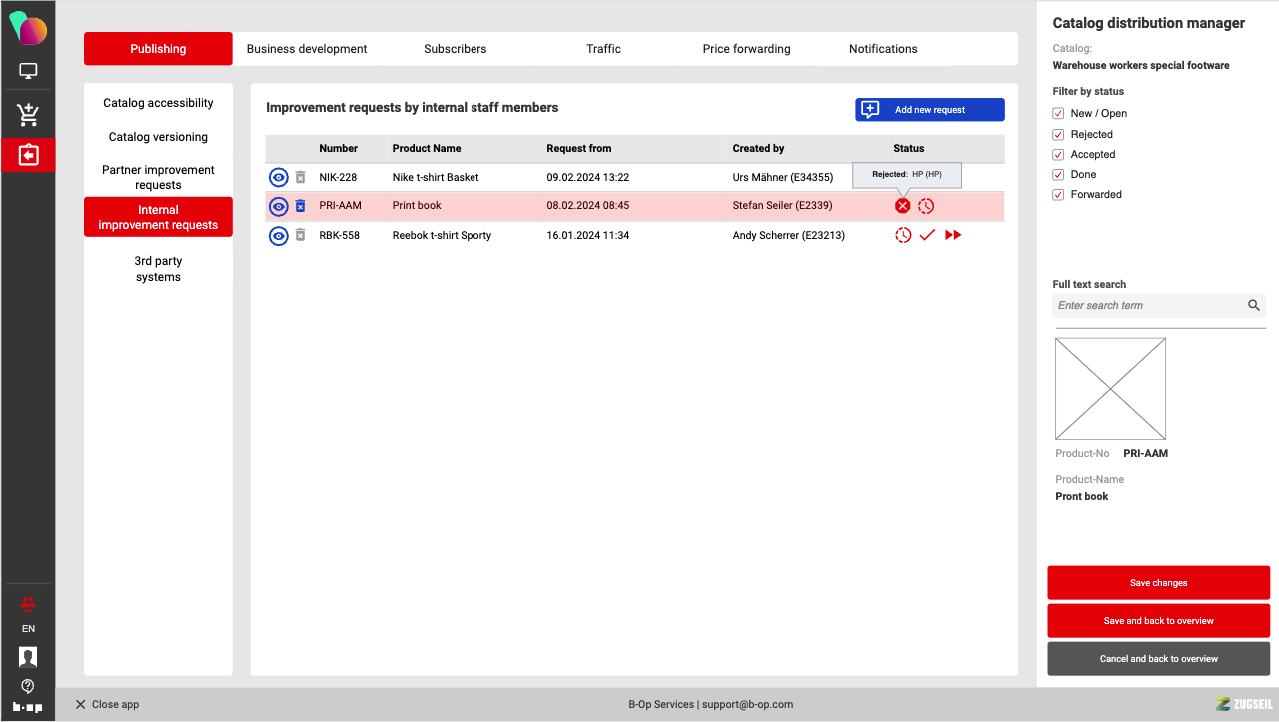Screen dimensions: 1279x722
Task: Open the shopping cart add icon
Action: pyautogui.click(x=28, y=115)
